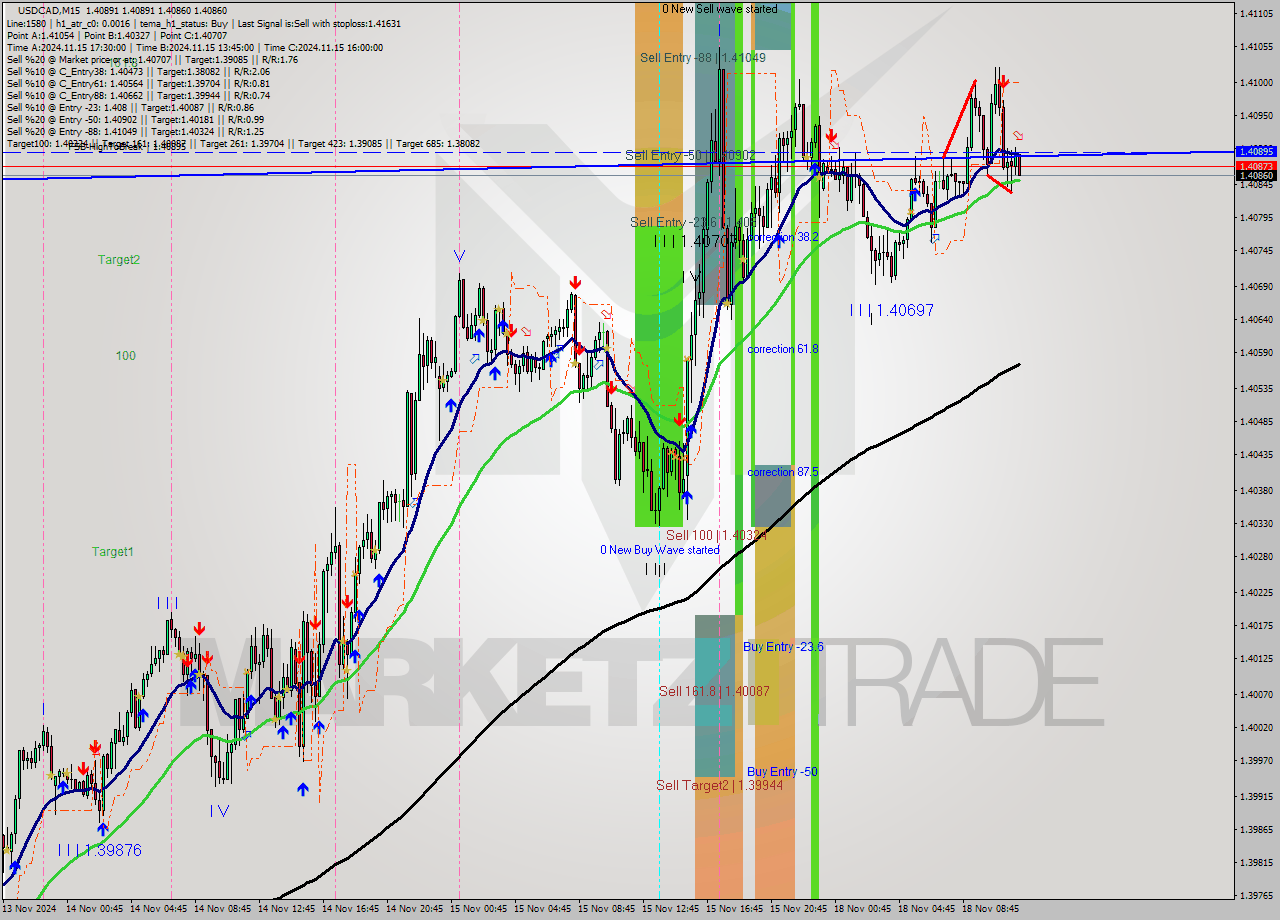Screen dimensions: 1280x920
Task: Click the 'I I I 1.39876' wave label
Action: [x=99, y=850]
